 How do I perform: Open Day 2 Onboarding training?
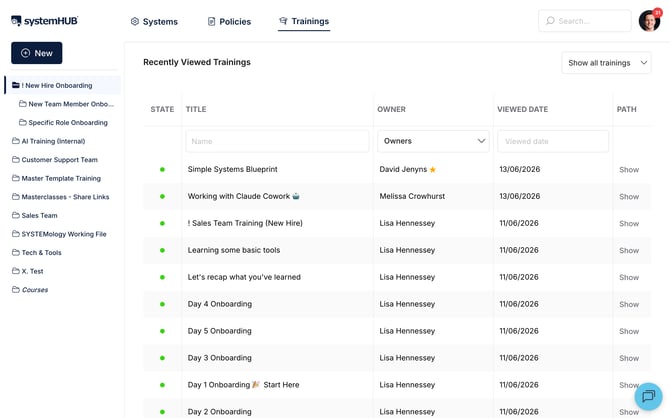(x=220, y=412)
